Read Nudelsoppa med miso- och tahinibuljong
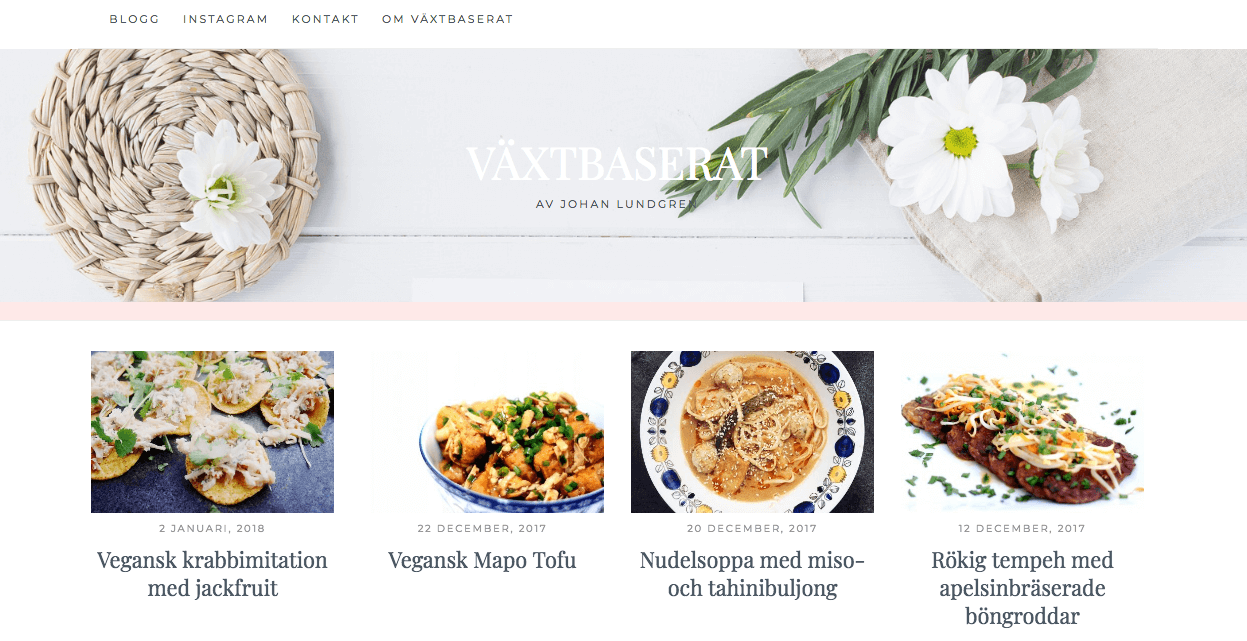This screenshot has width=1247, height=641. (x=752, y=574)
